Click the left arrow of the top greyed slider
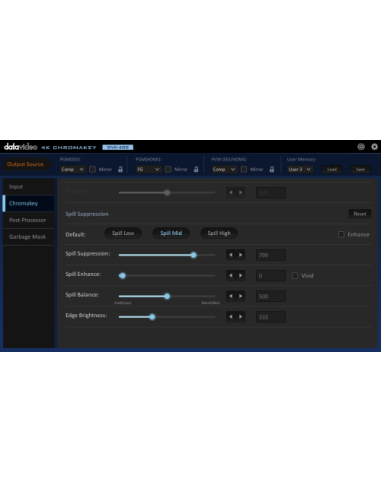381x492 pixels. click(x=231, y=192)
